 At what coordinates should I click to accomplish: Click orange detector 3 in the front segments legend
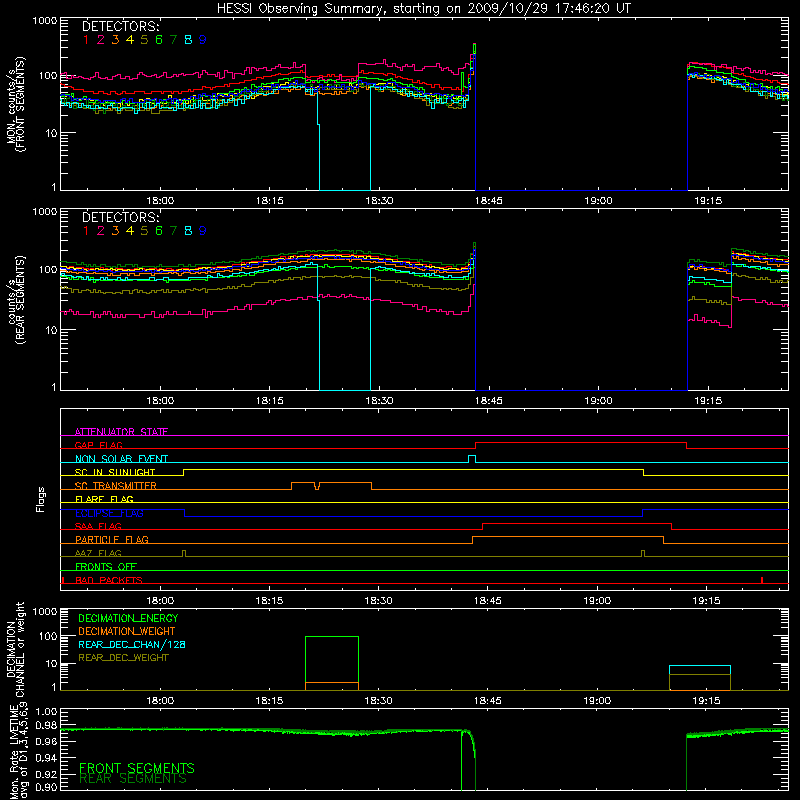[115, 40]
